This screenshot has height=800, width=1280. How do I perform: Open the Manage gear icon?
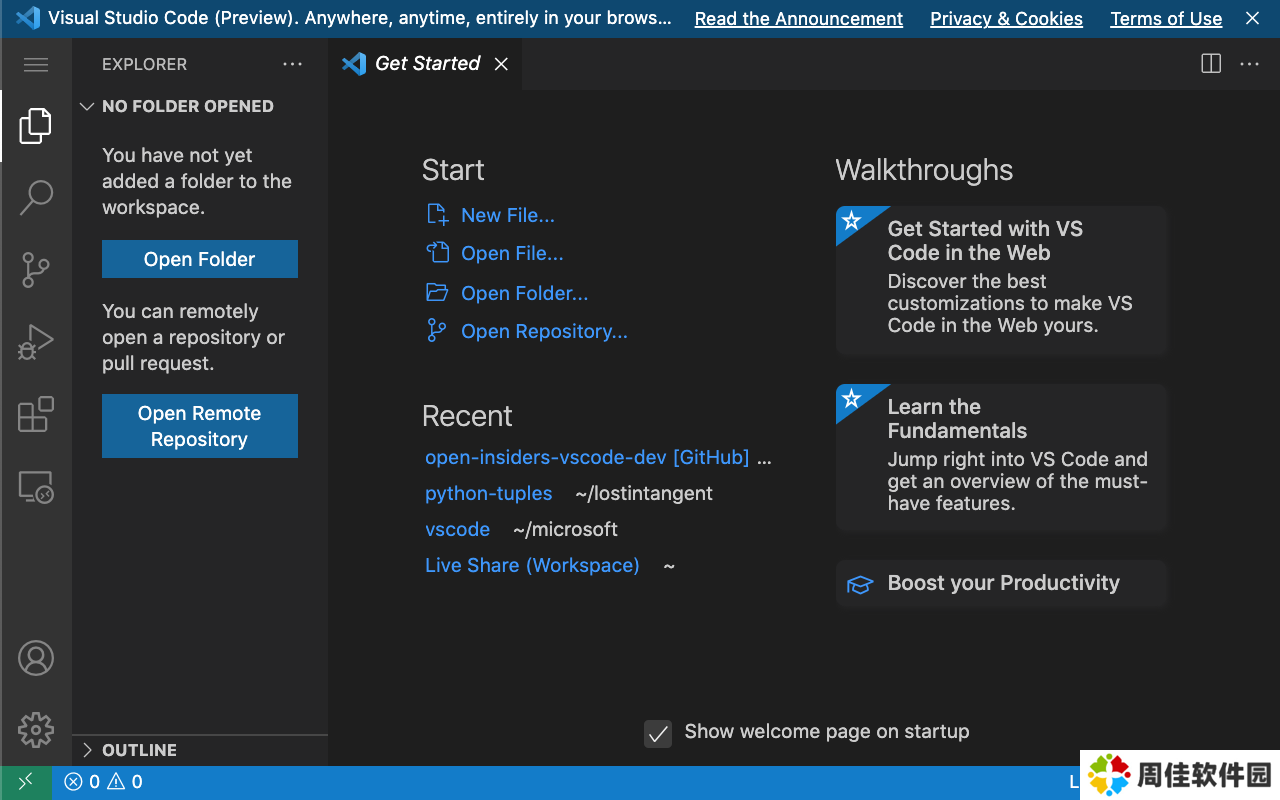click(x=36, y=730)
